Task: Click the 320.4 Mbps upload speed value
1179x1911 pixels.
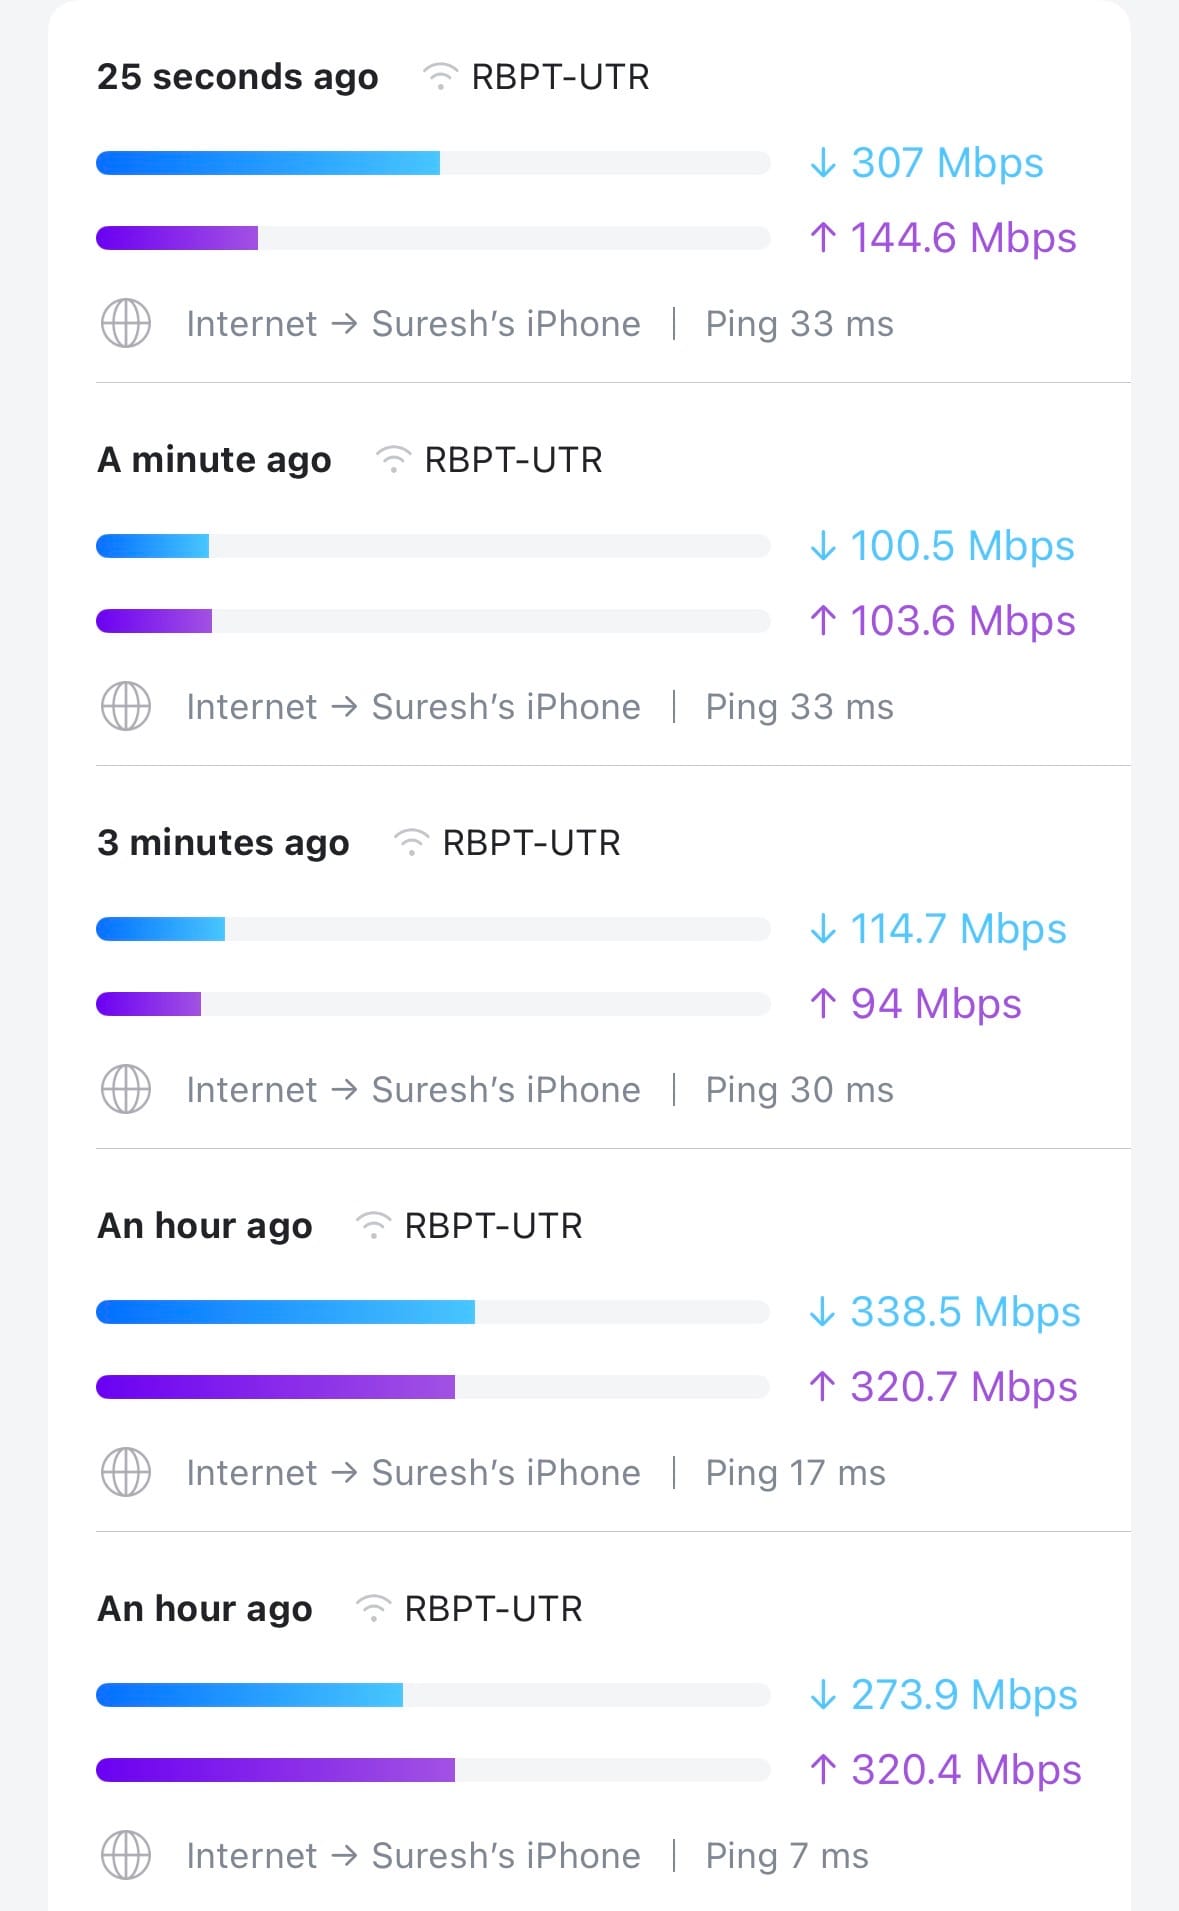Action: click(x=965, y=1769)
